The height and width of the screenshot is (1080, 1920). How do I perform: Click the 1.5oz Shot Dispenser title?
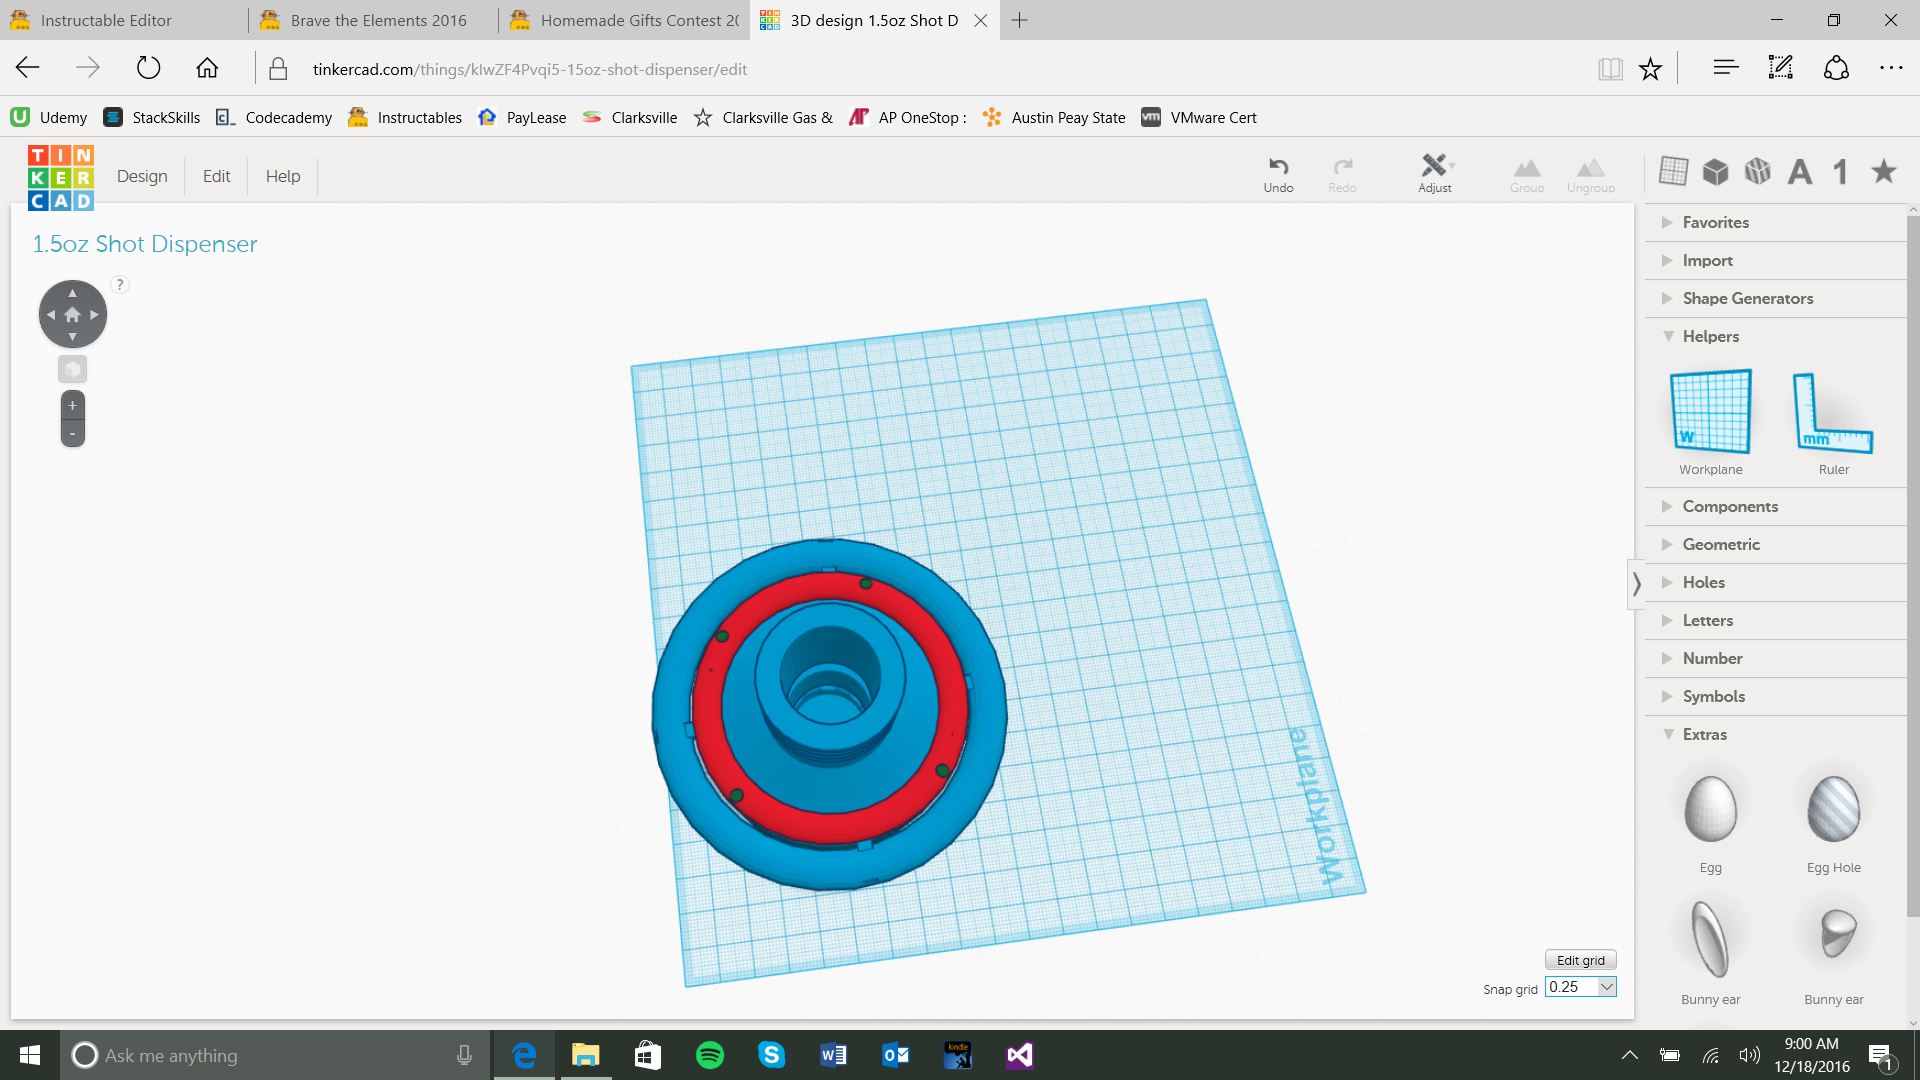coord(145,244)
